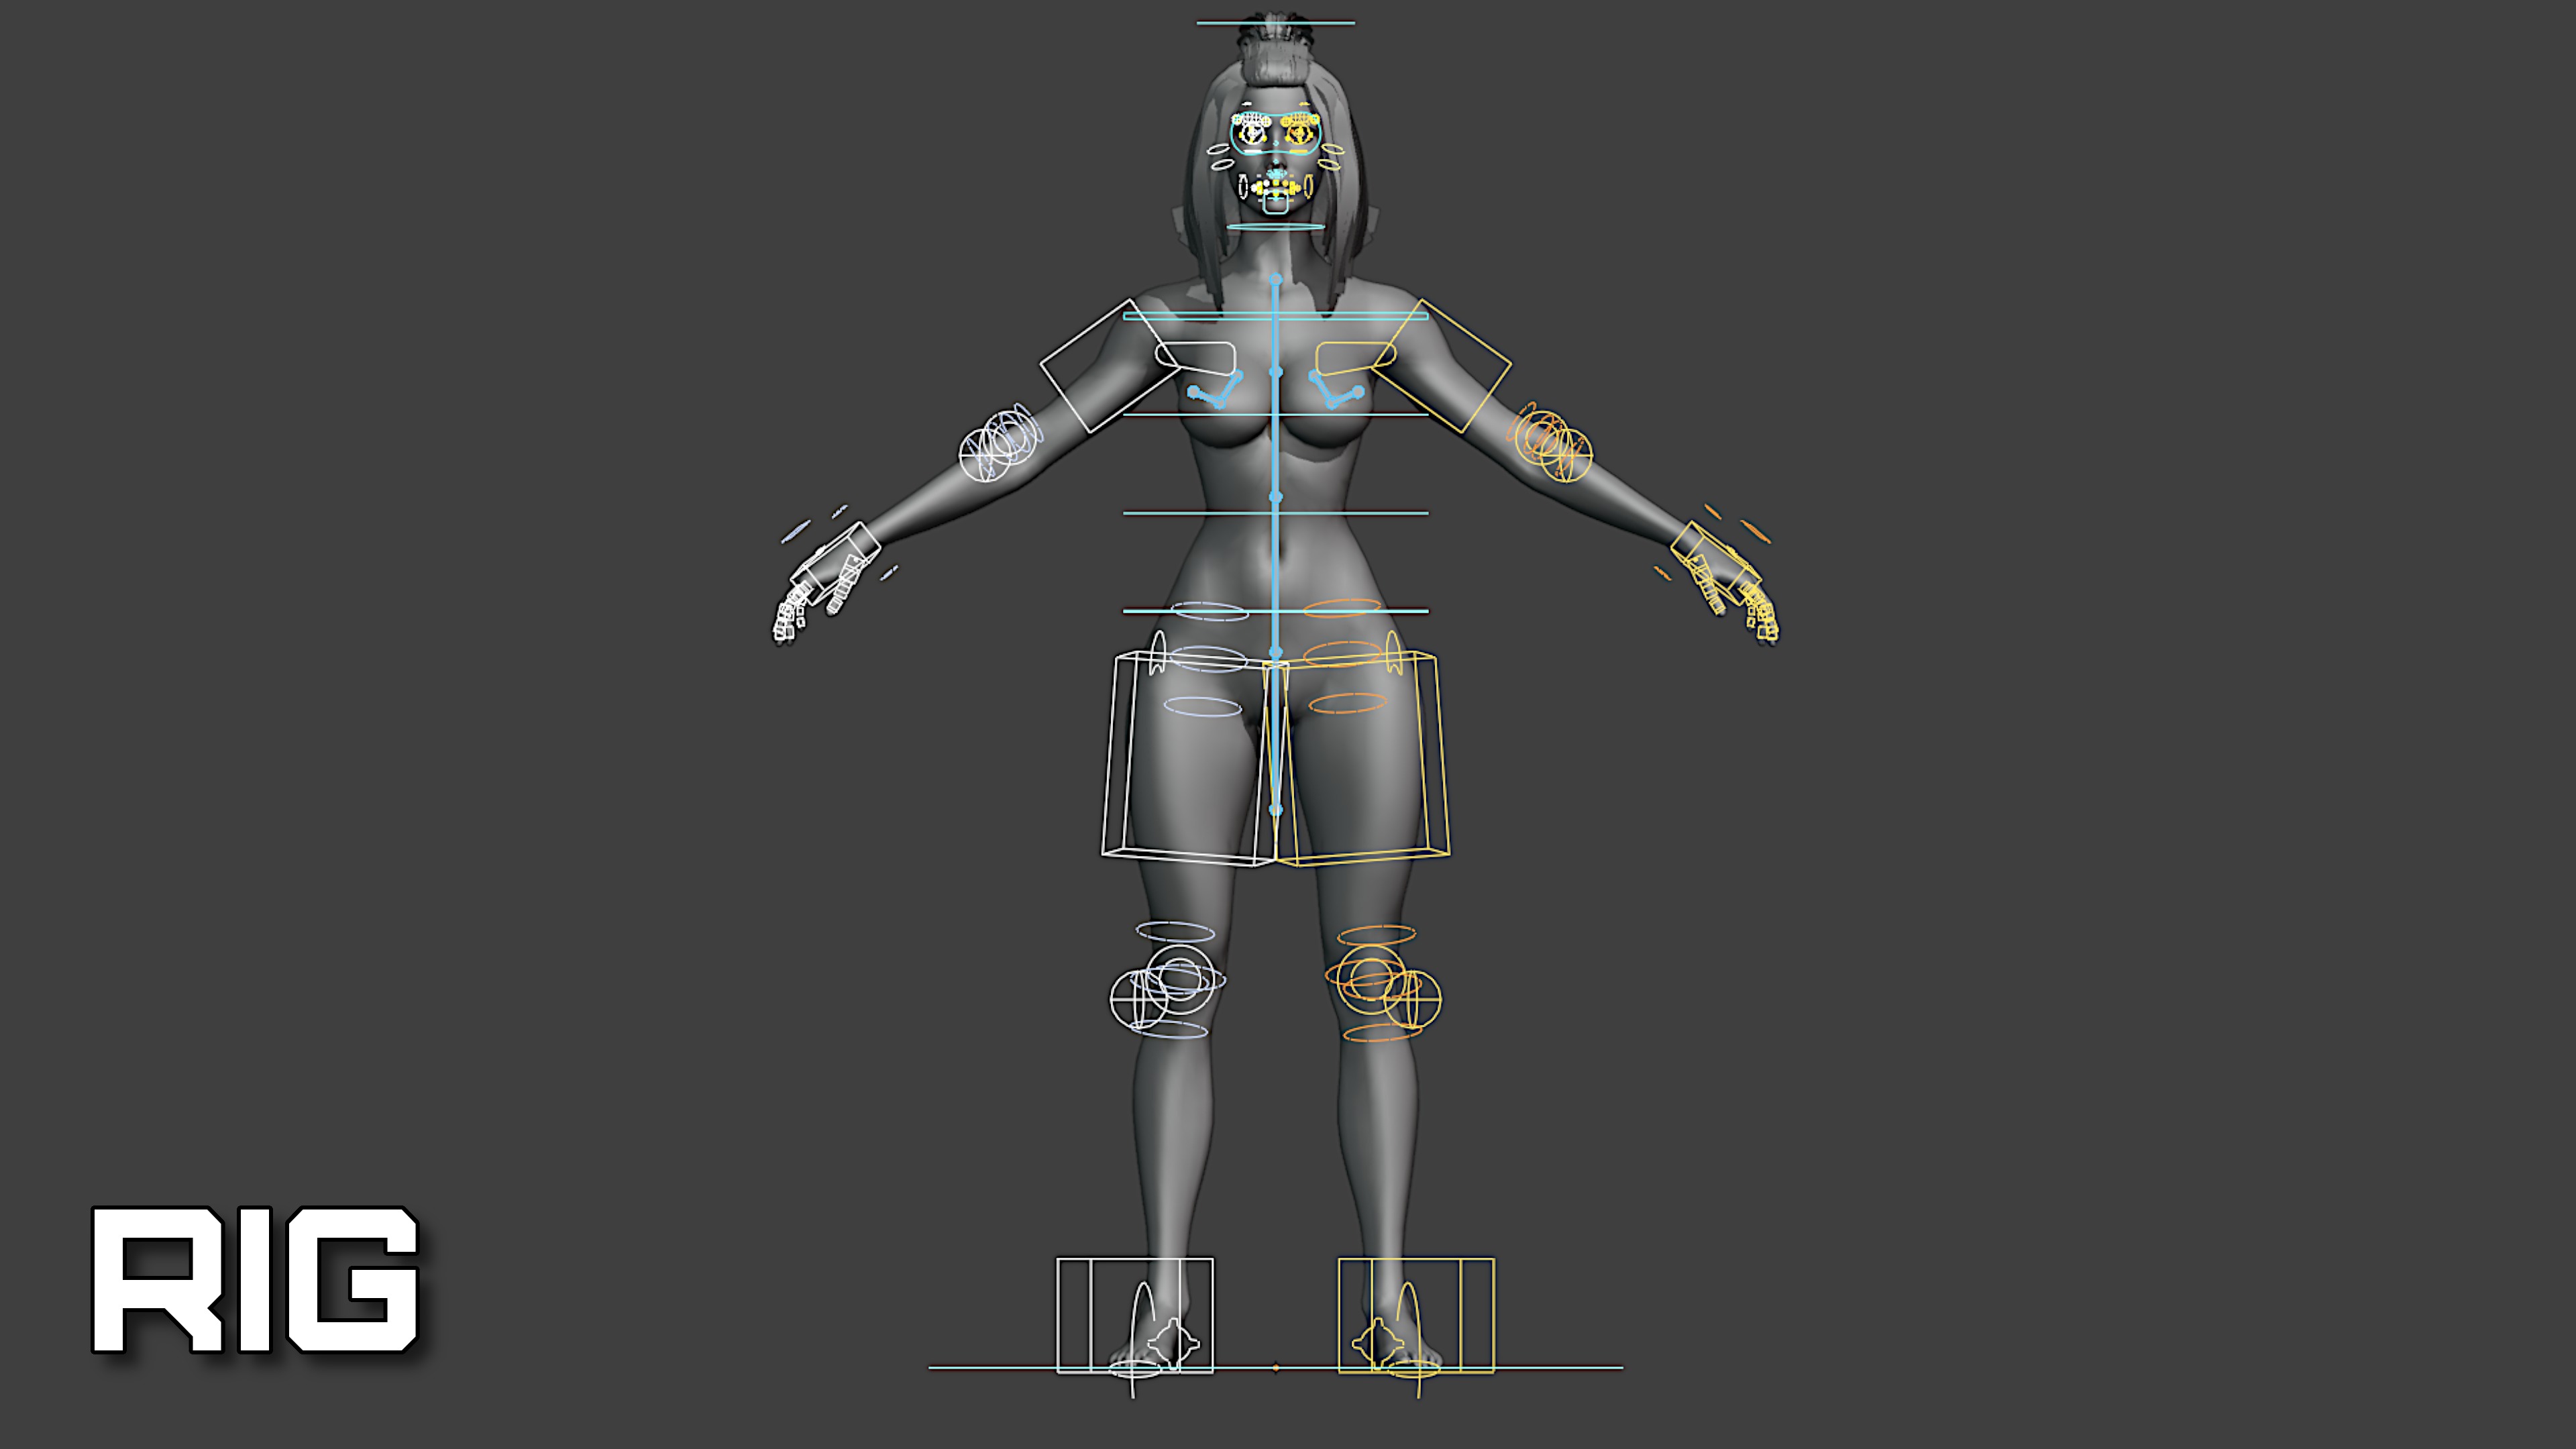The image size is (2576, 1449).
Task: Select the cyan jaw square controller
Action: point(1275,205)
